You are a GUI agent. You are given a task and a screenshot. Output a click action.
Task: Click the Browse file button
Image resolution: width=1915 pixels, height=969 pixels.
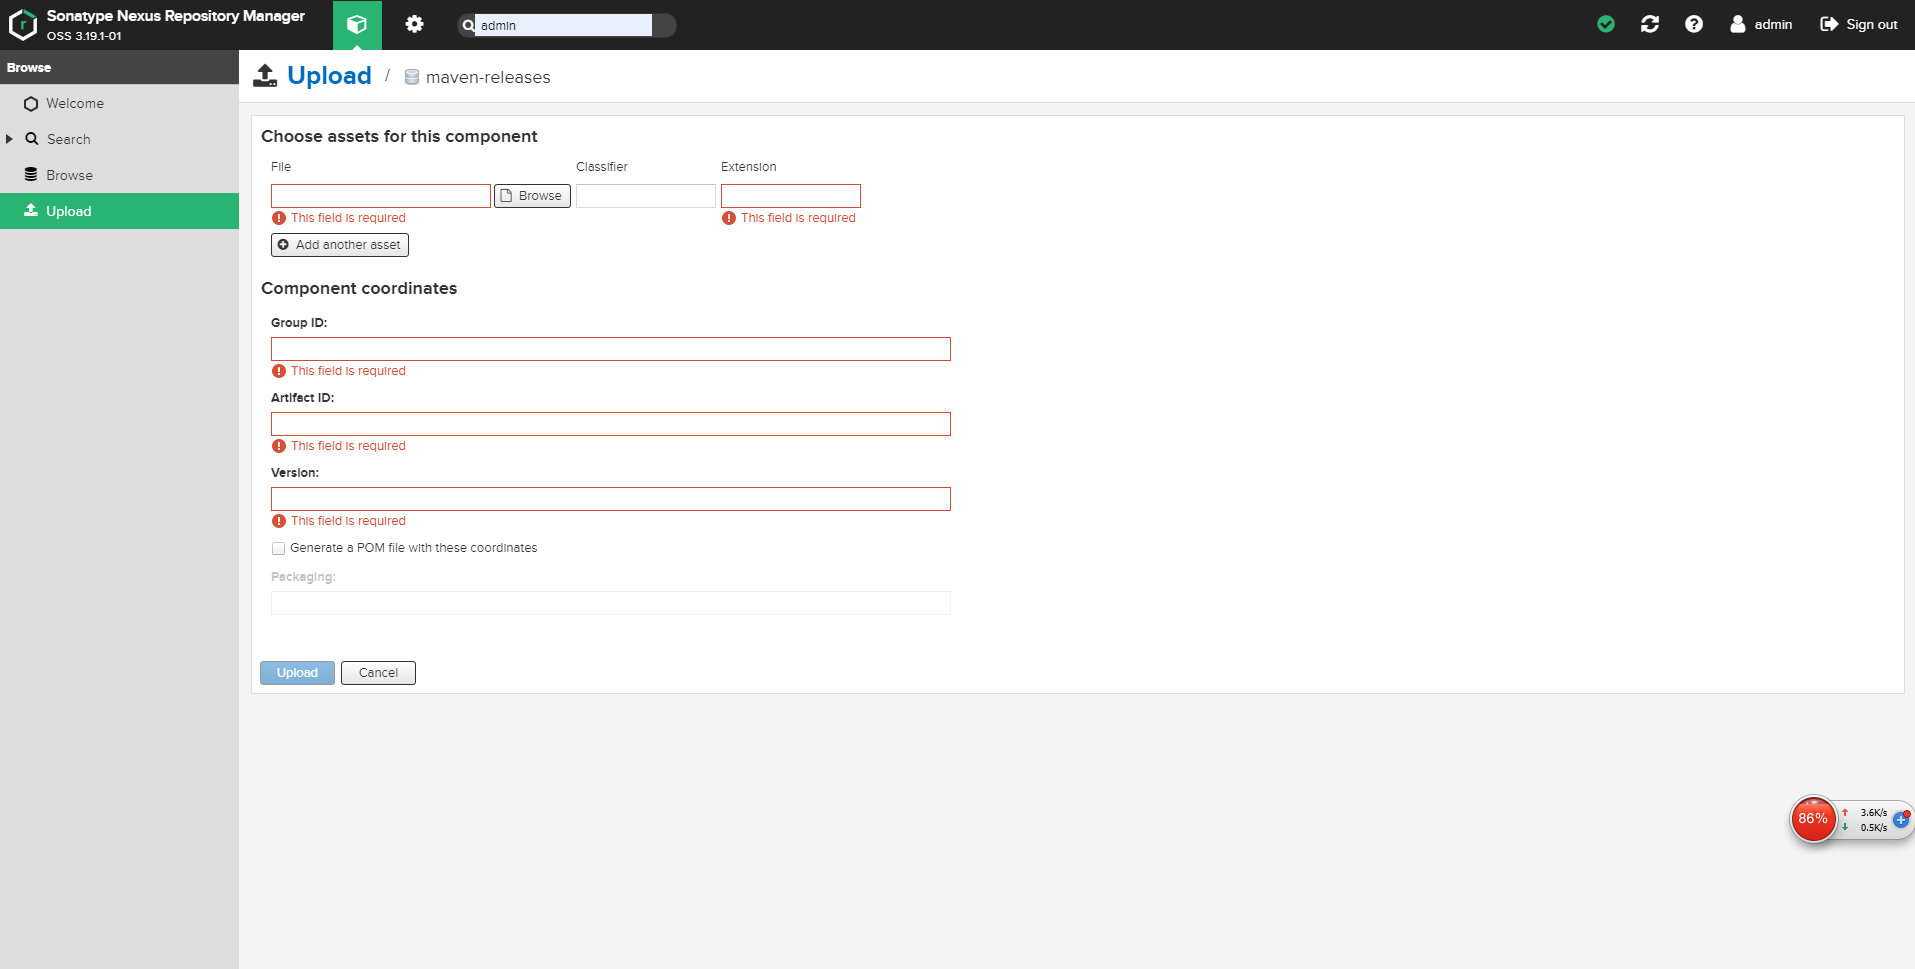(x=532, y=196)
